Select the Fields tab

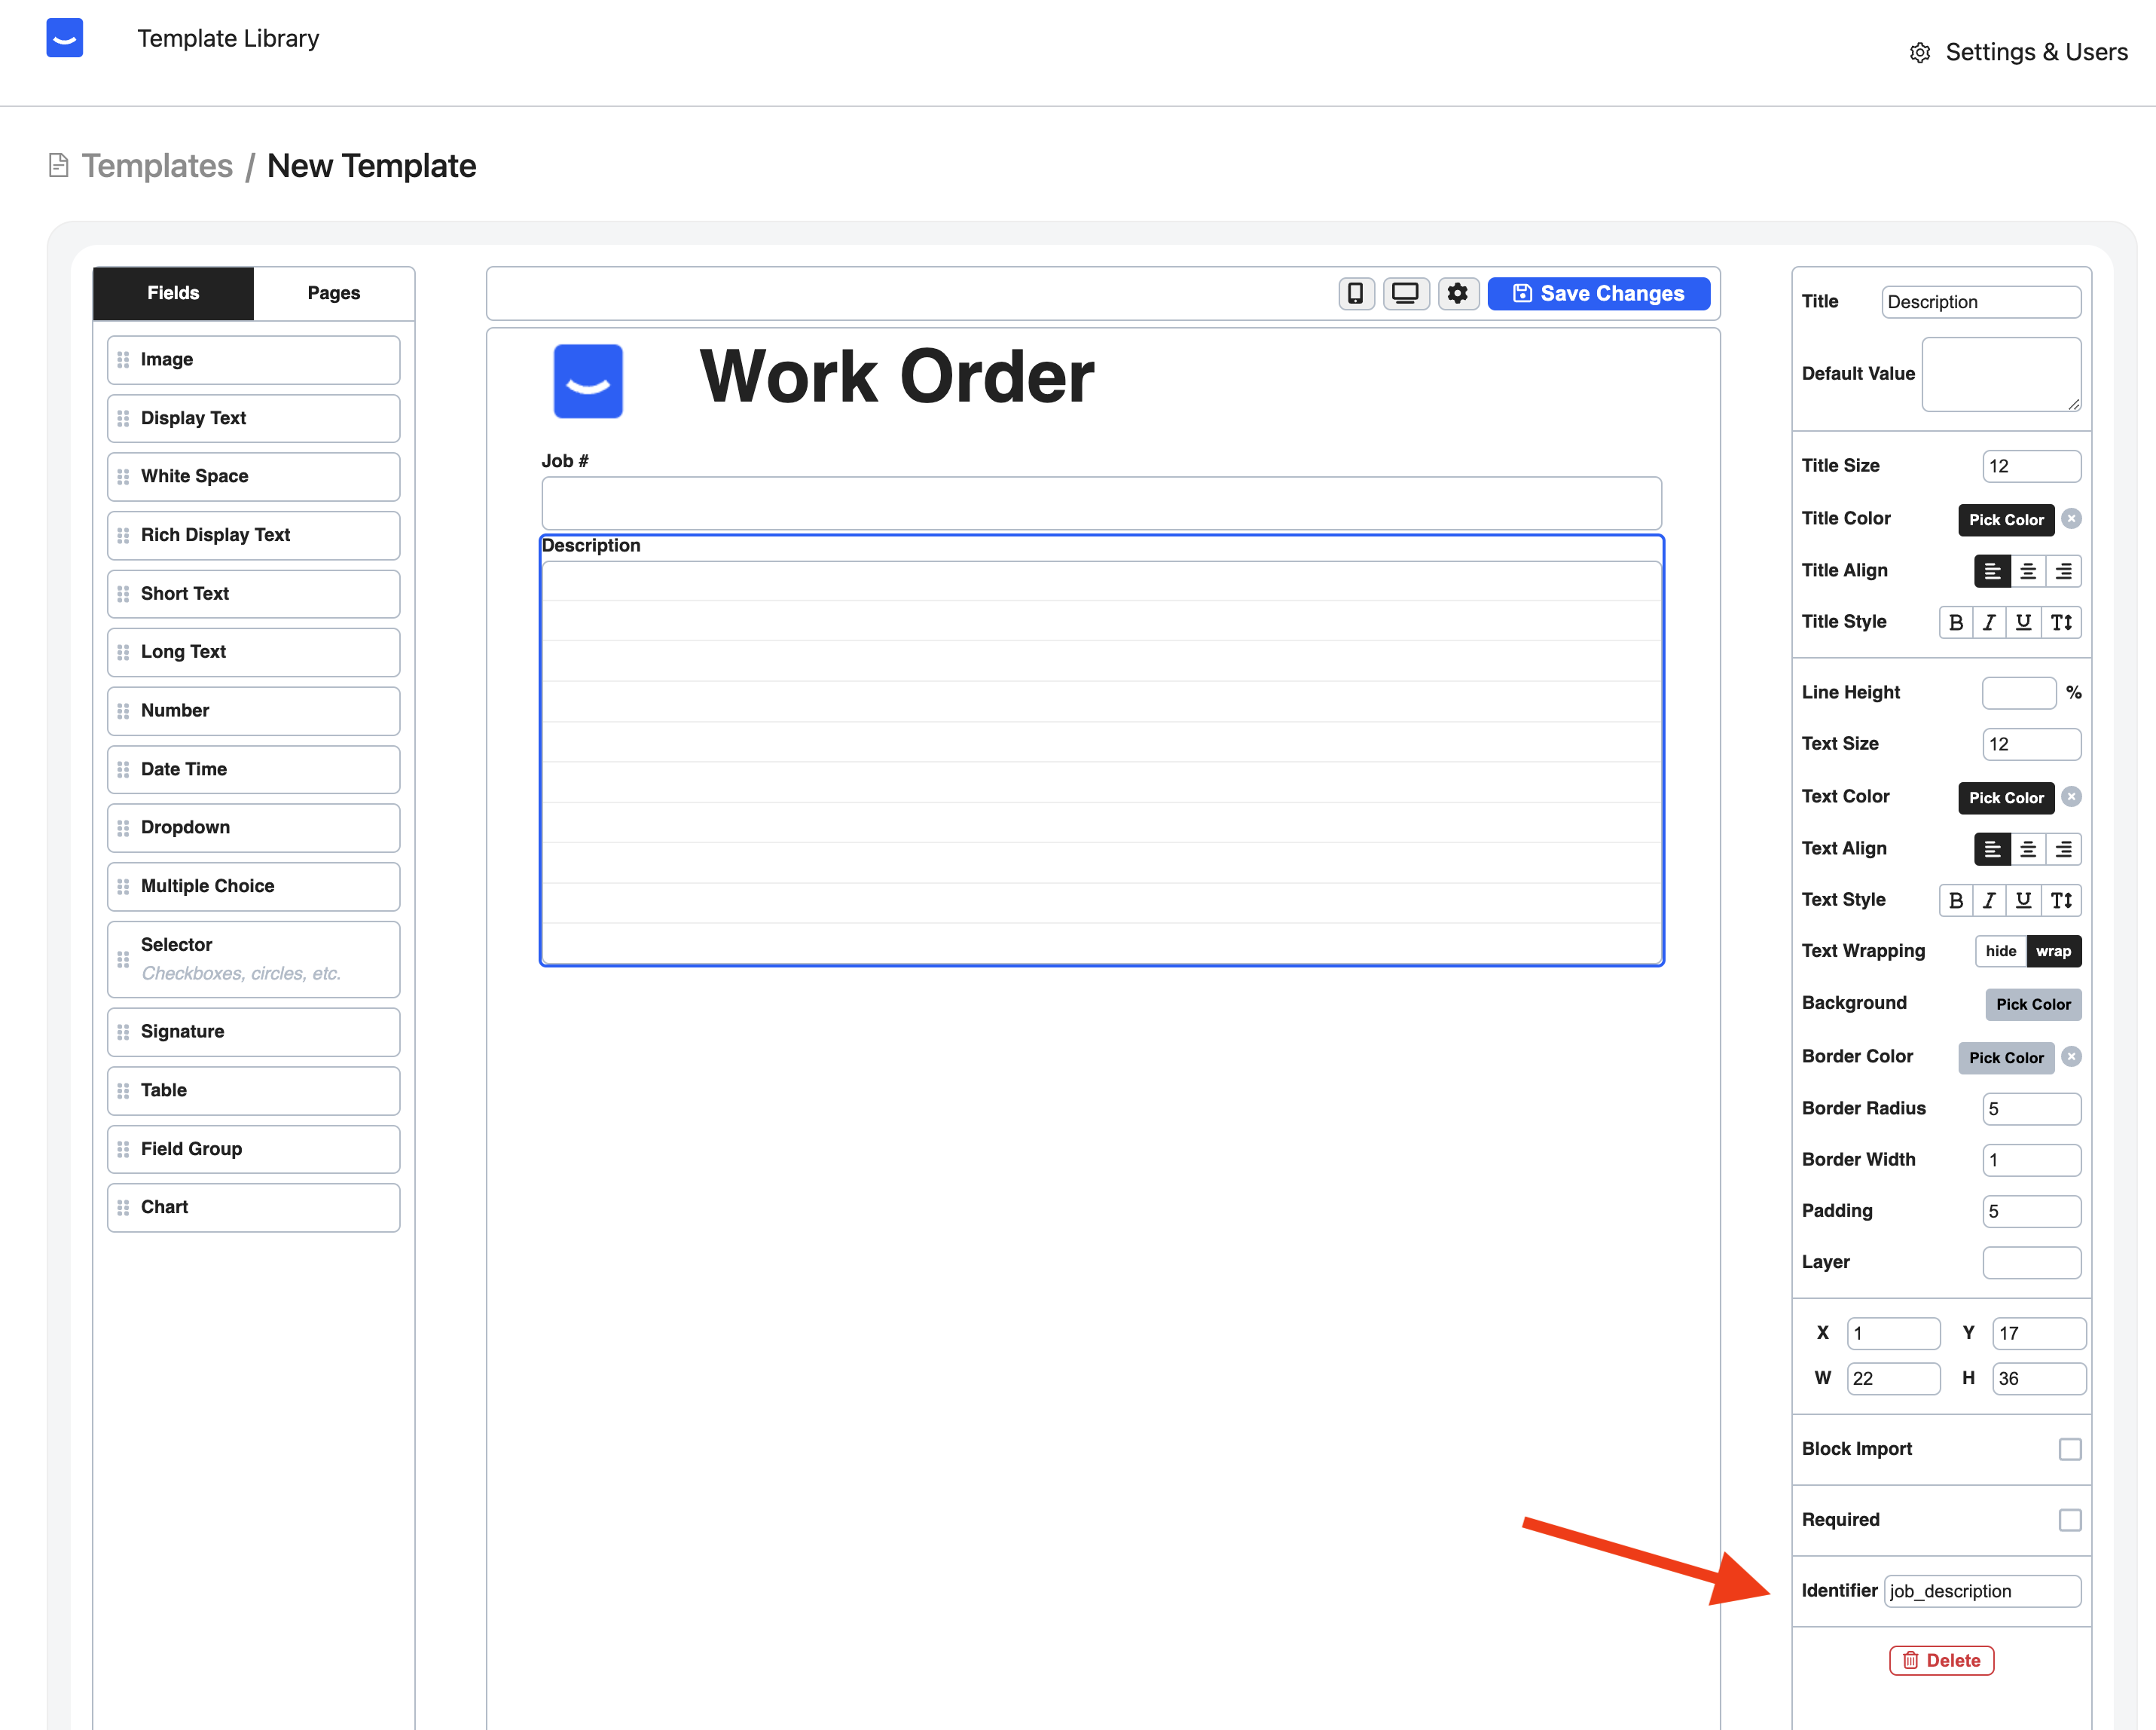(173, 293)
